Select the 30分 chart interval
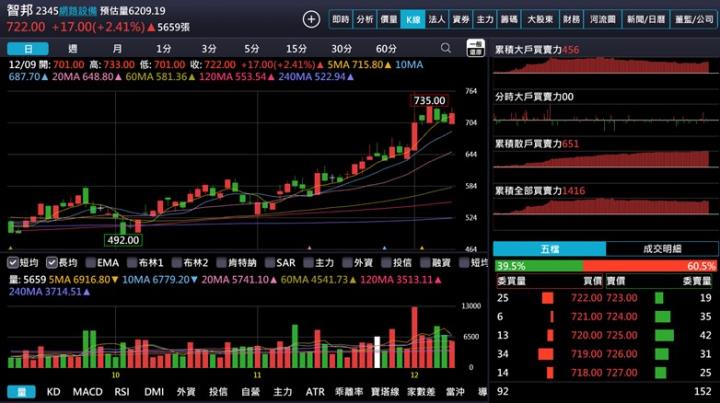The width and height of the screenshot is (720, 403). point(341,49)
